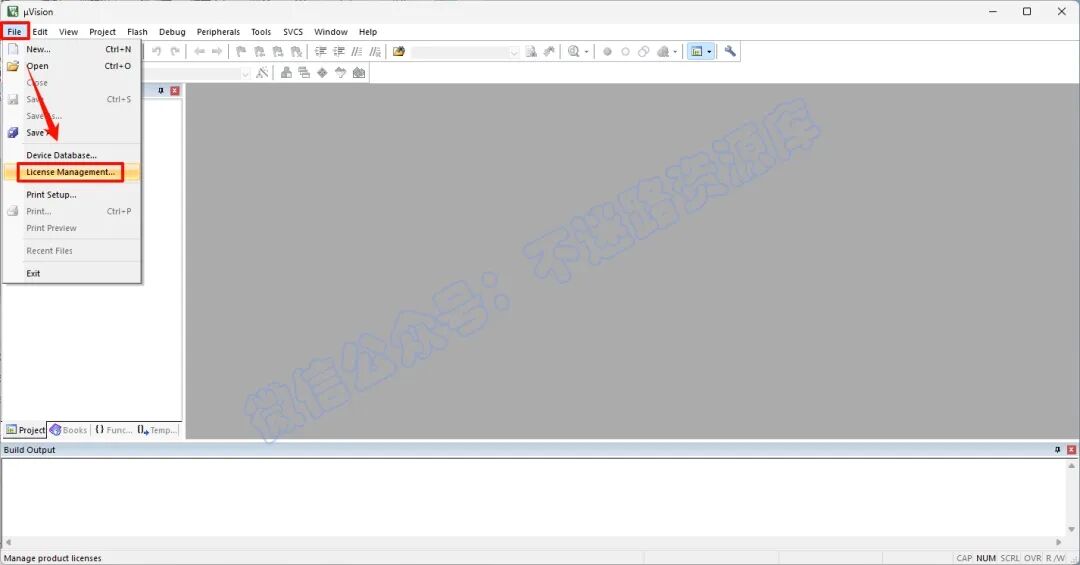This screenshot has height=565, width=1080.
Task: Start the debug session magnifier icon
Action: (x=574, y=52)
